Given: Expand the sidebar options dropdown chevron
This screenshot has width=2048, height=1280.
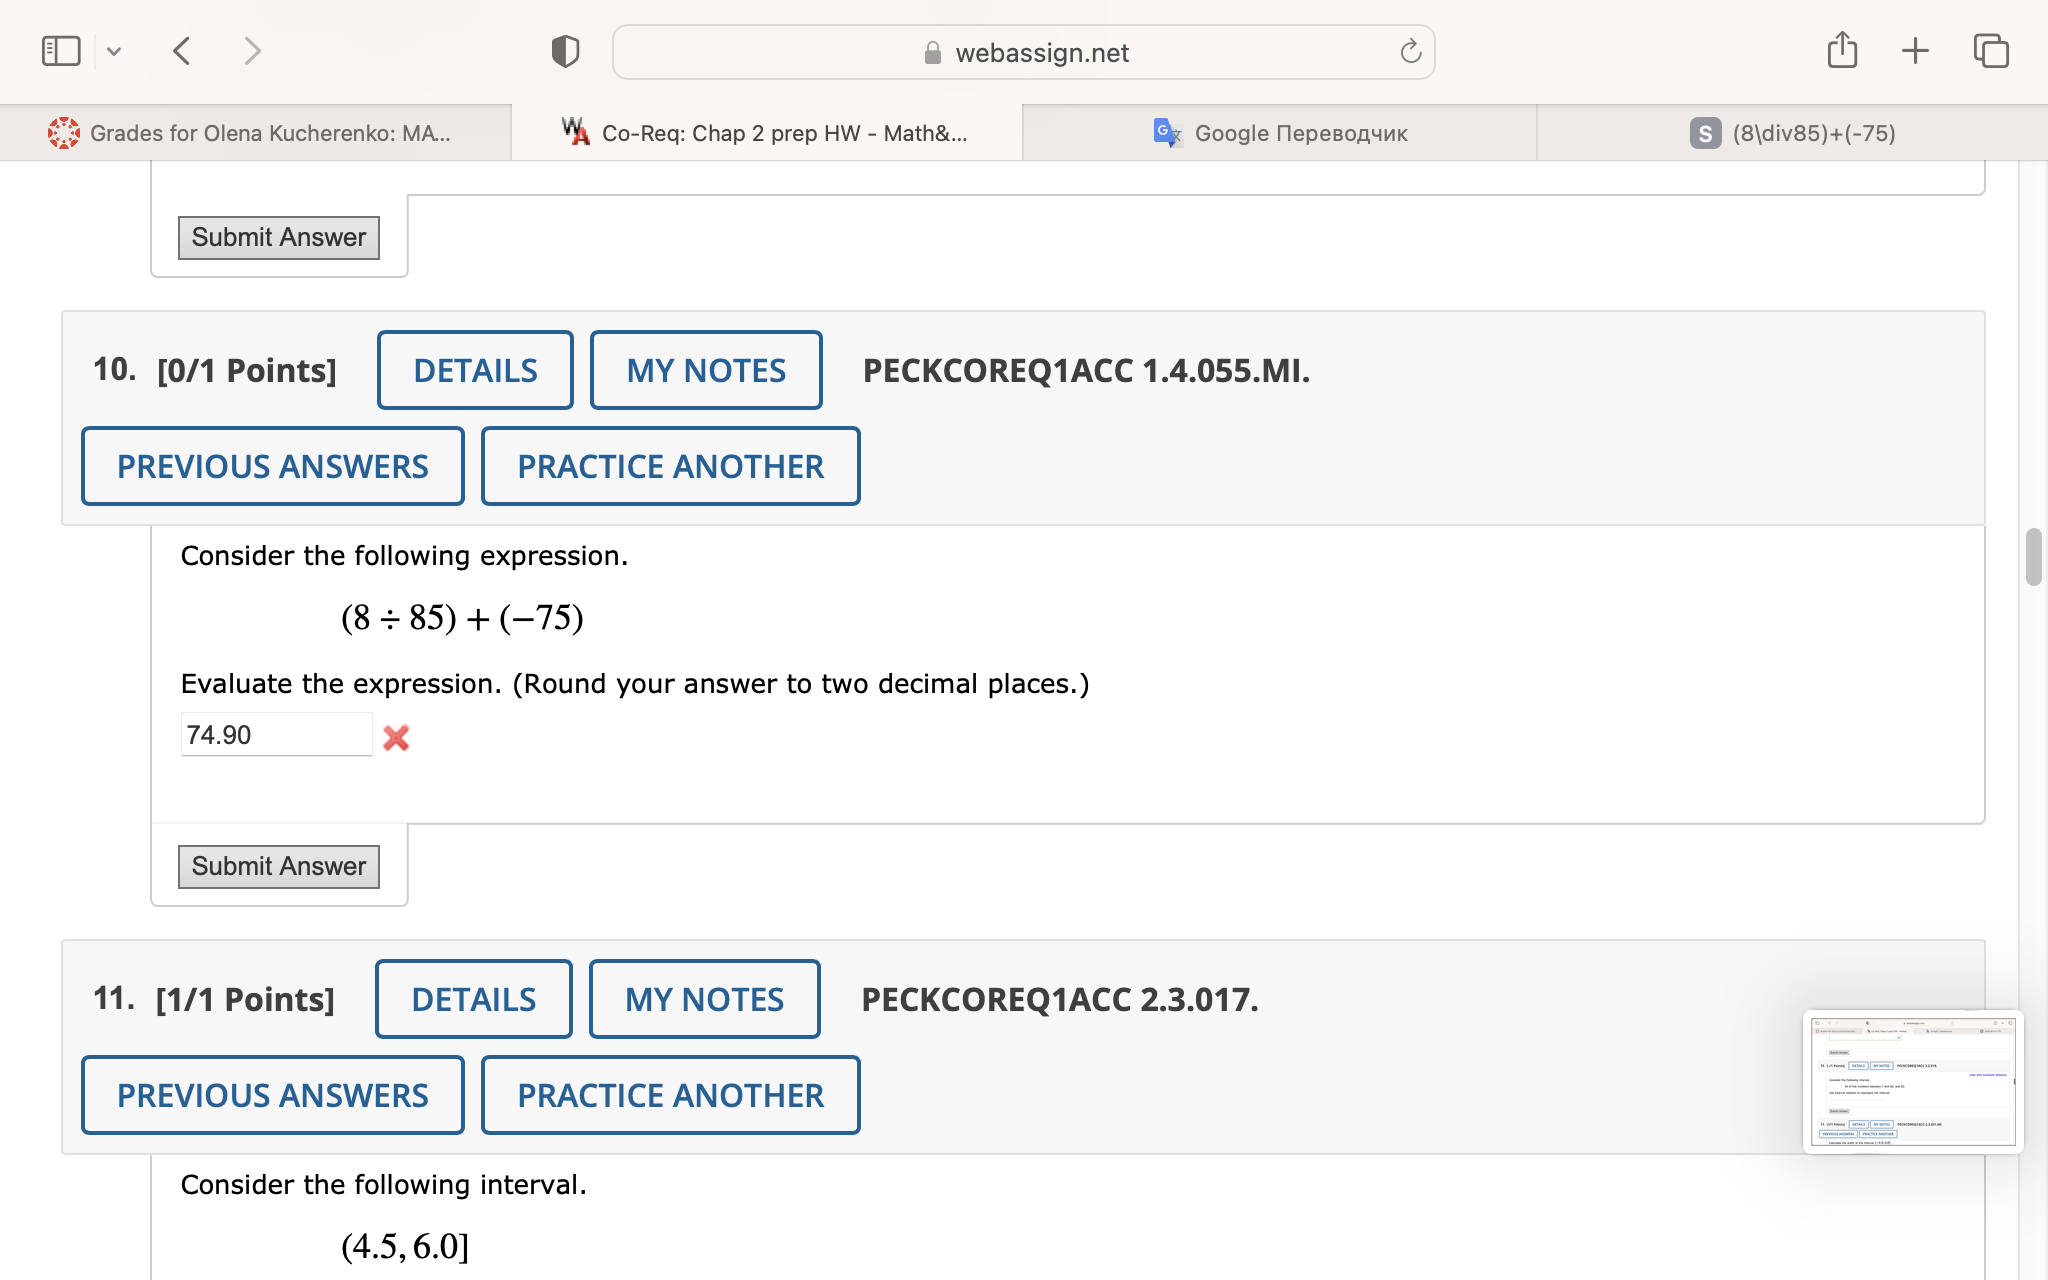Looking at the screenshot, I should [x=114, y=51].
